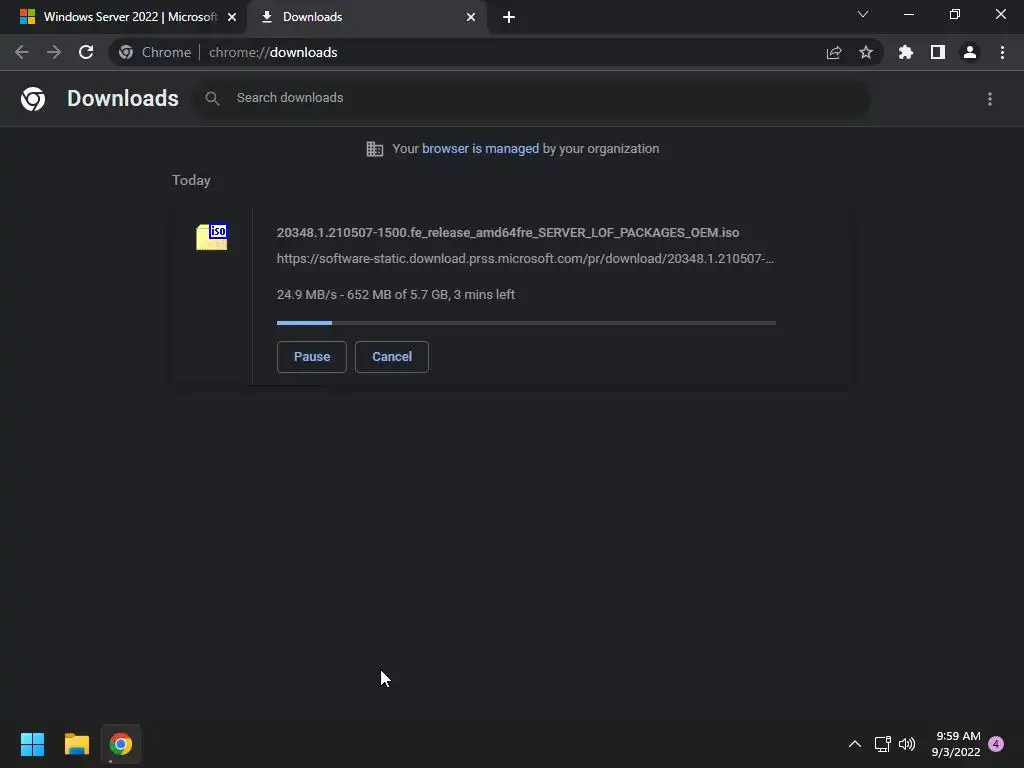Click the Chrome site info icon in address bar
The height and width of the screenshot is (768, 1024).
[126, 52]
